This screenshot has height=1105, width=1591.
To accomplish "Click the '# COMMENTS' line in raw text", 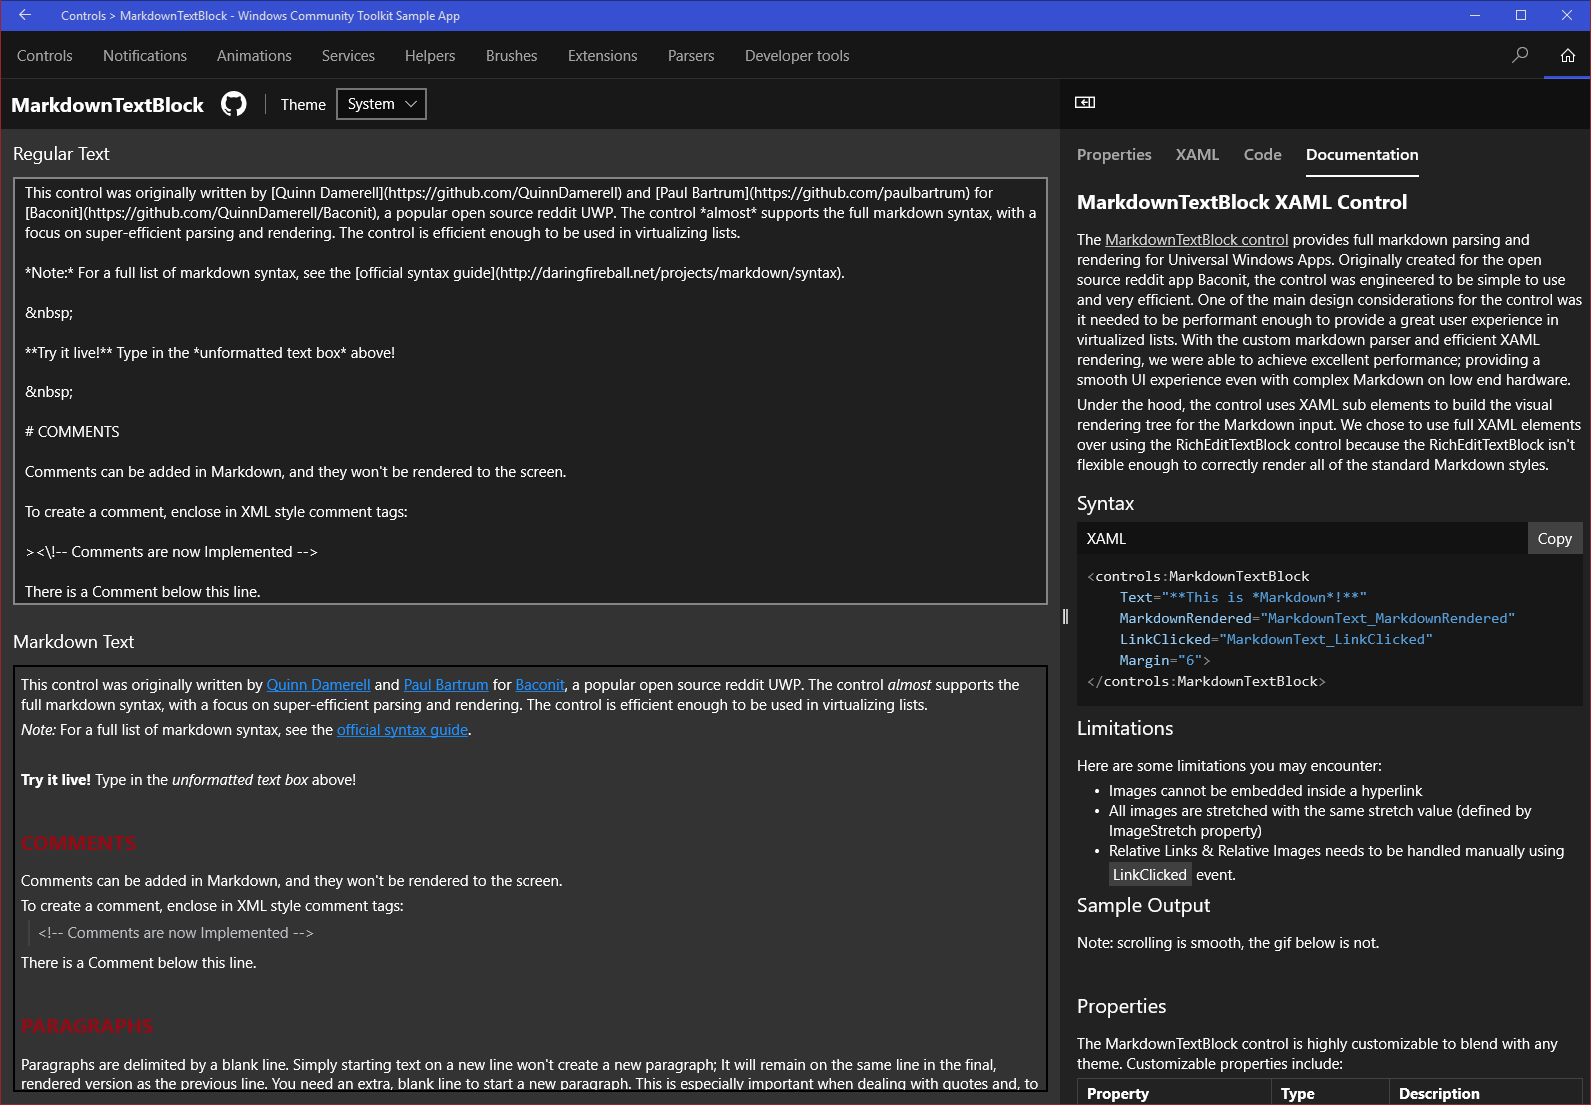I will [x=72, y=432].
